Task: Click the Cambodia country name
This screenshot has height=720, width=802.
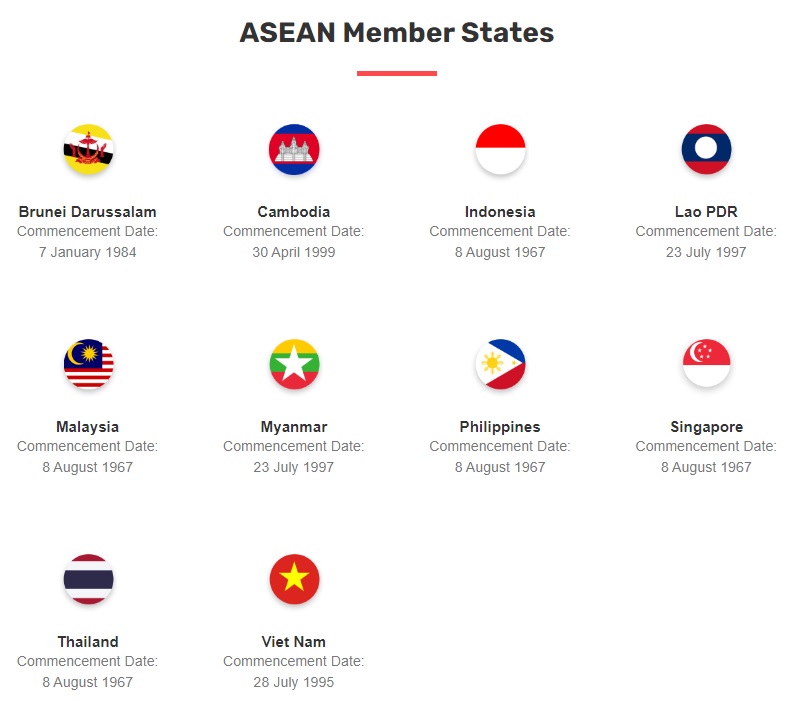Action: tap(294, 212)
